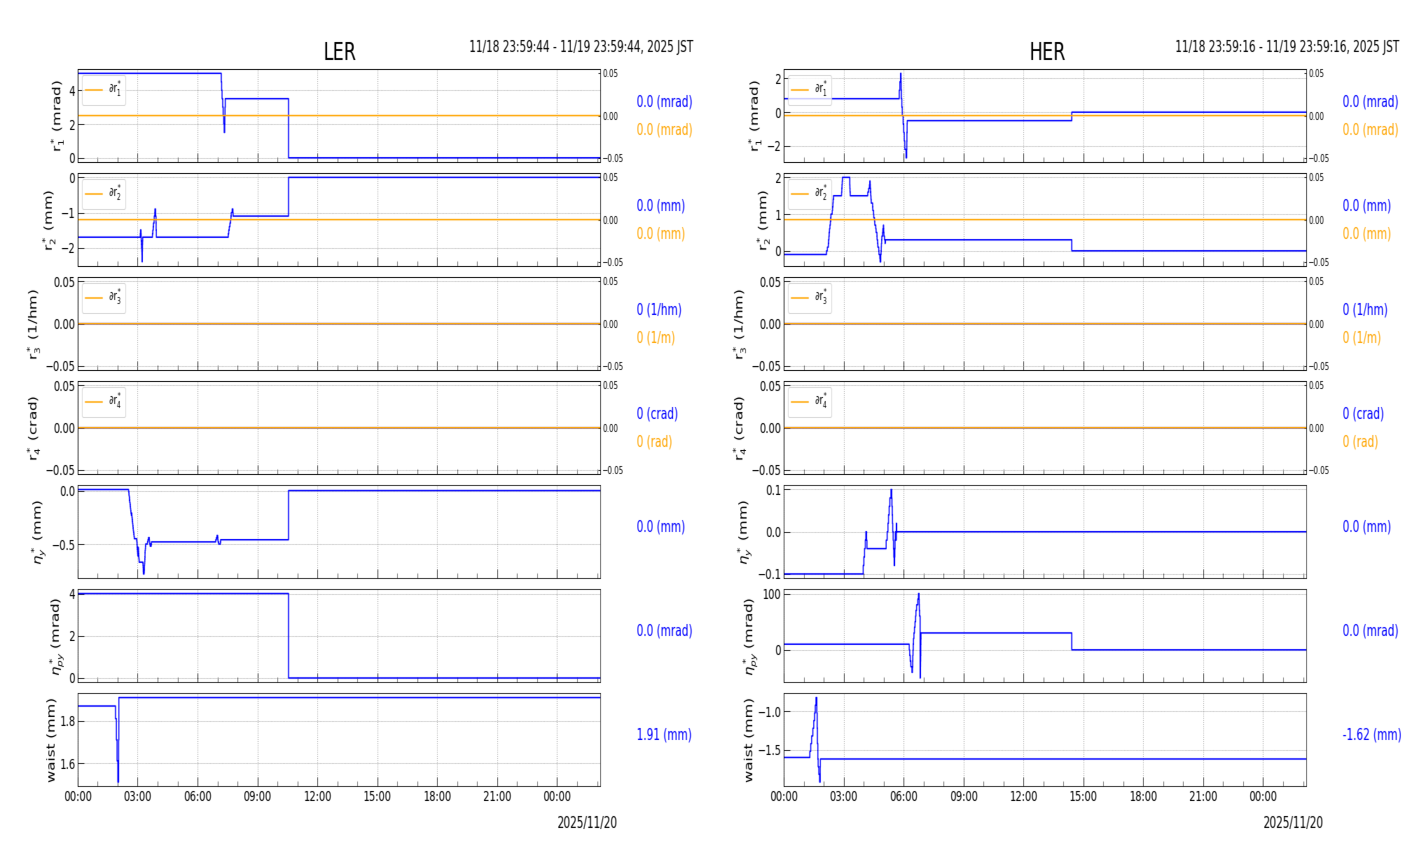Screen dimensions: 1412x864
Task: Click the HER 0 (rad) readout
Action: point(1360,442)
